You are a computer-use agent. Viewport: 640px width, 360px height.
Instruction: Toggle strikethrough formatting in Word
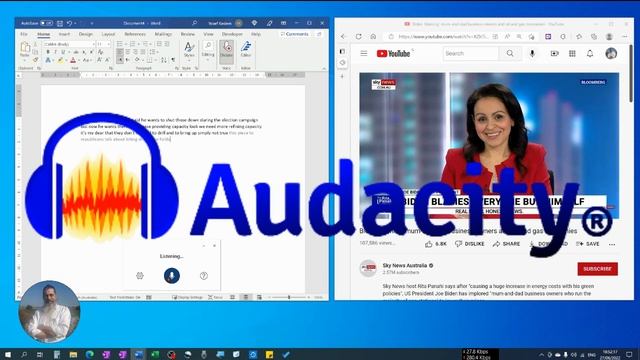click(x=76, y=52)
